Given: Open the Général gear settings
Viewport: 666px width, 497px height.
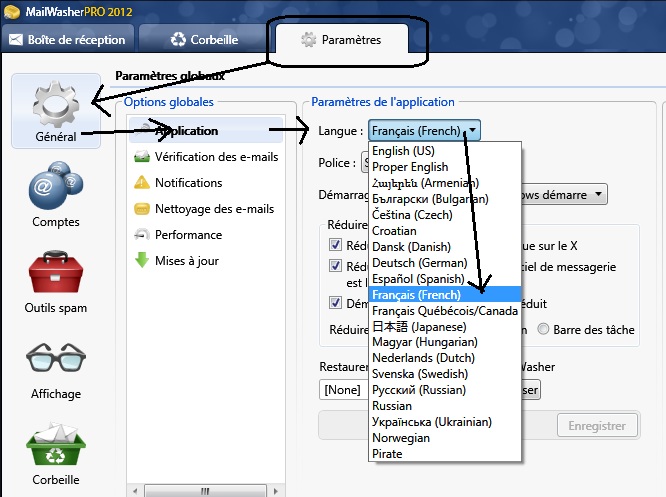Looking at the screenshot, I should (x=56, y=111).
